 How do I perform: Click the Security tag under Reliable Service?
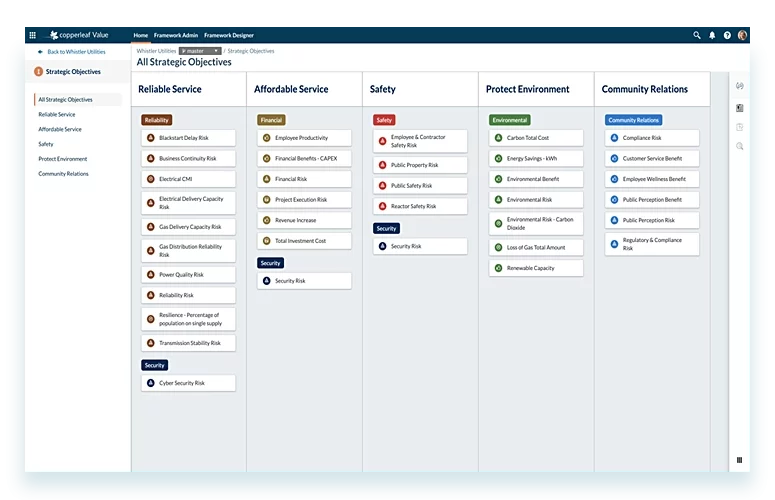154,365
